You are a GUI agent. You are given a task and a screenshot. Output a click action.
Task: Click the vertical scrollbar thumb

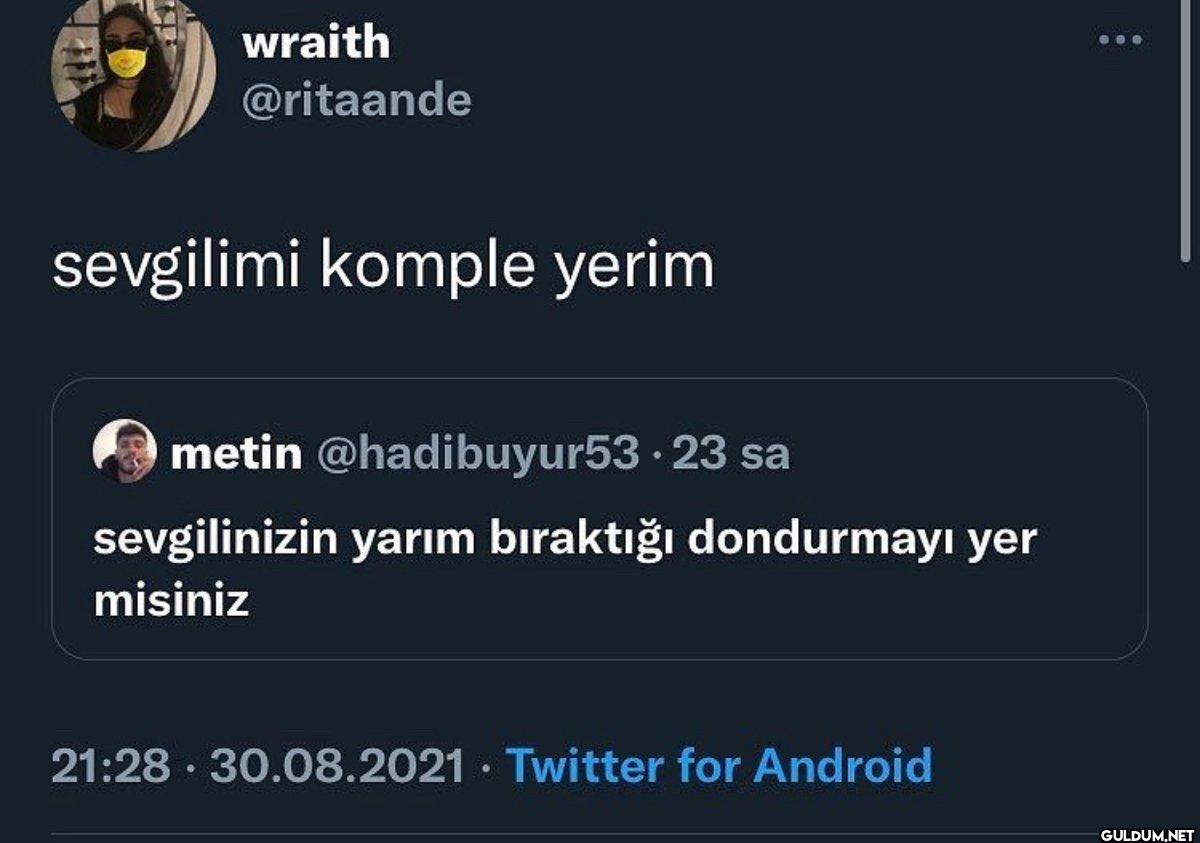[x=1188, y=128]
